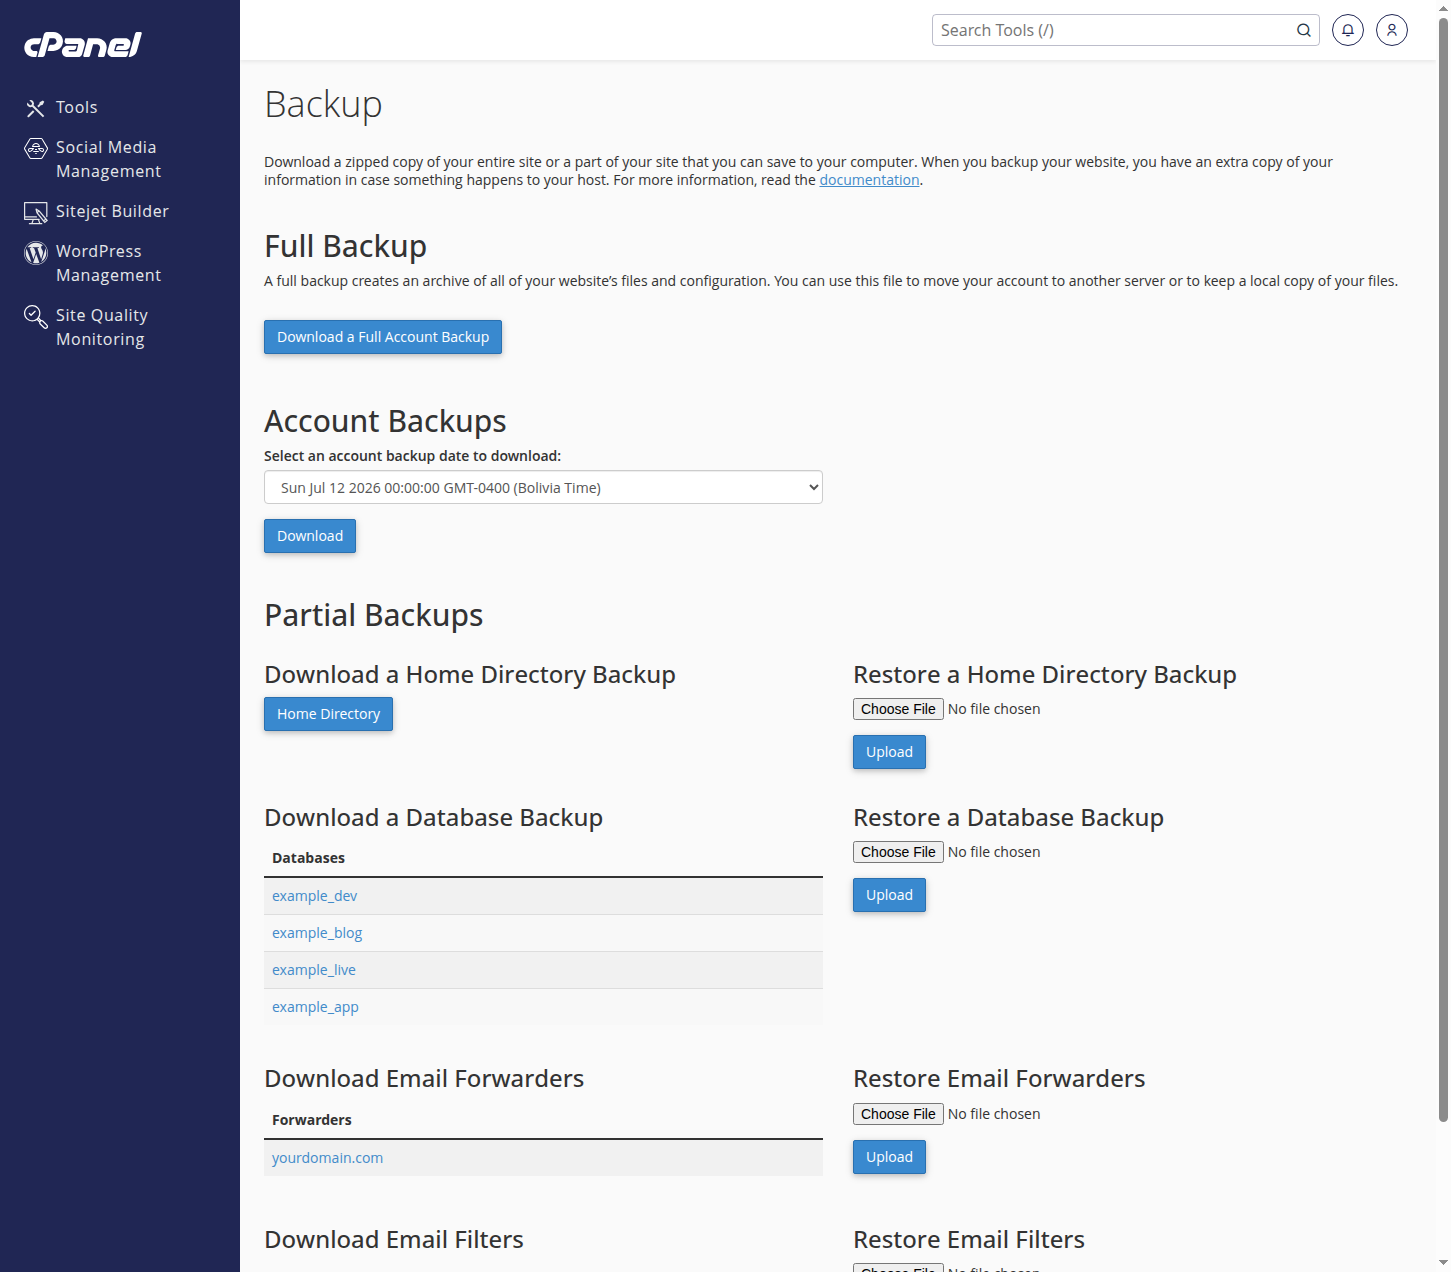
Task: Upload the home directory backup file
Action: pos(889,752)
